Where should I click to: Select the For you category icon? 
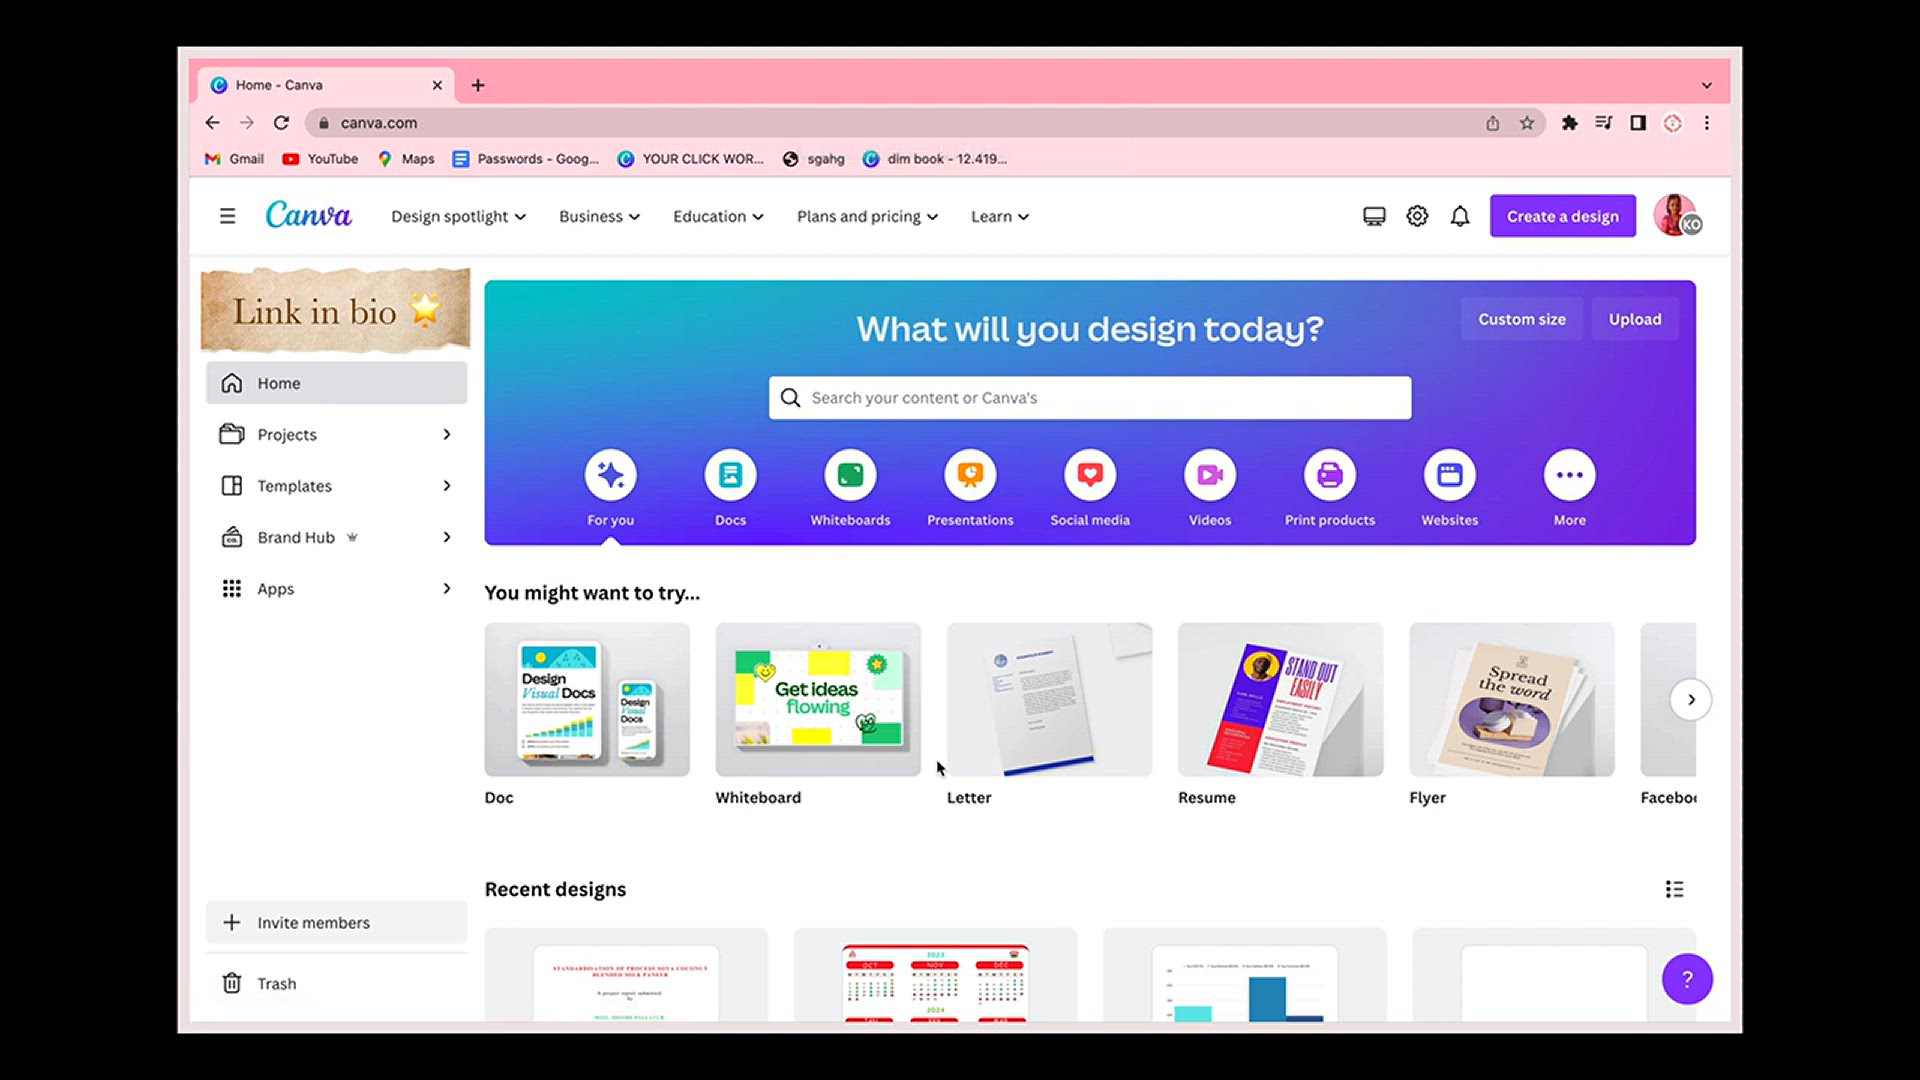pos(610,475)
